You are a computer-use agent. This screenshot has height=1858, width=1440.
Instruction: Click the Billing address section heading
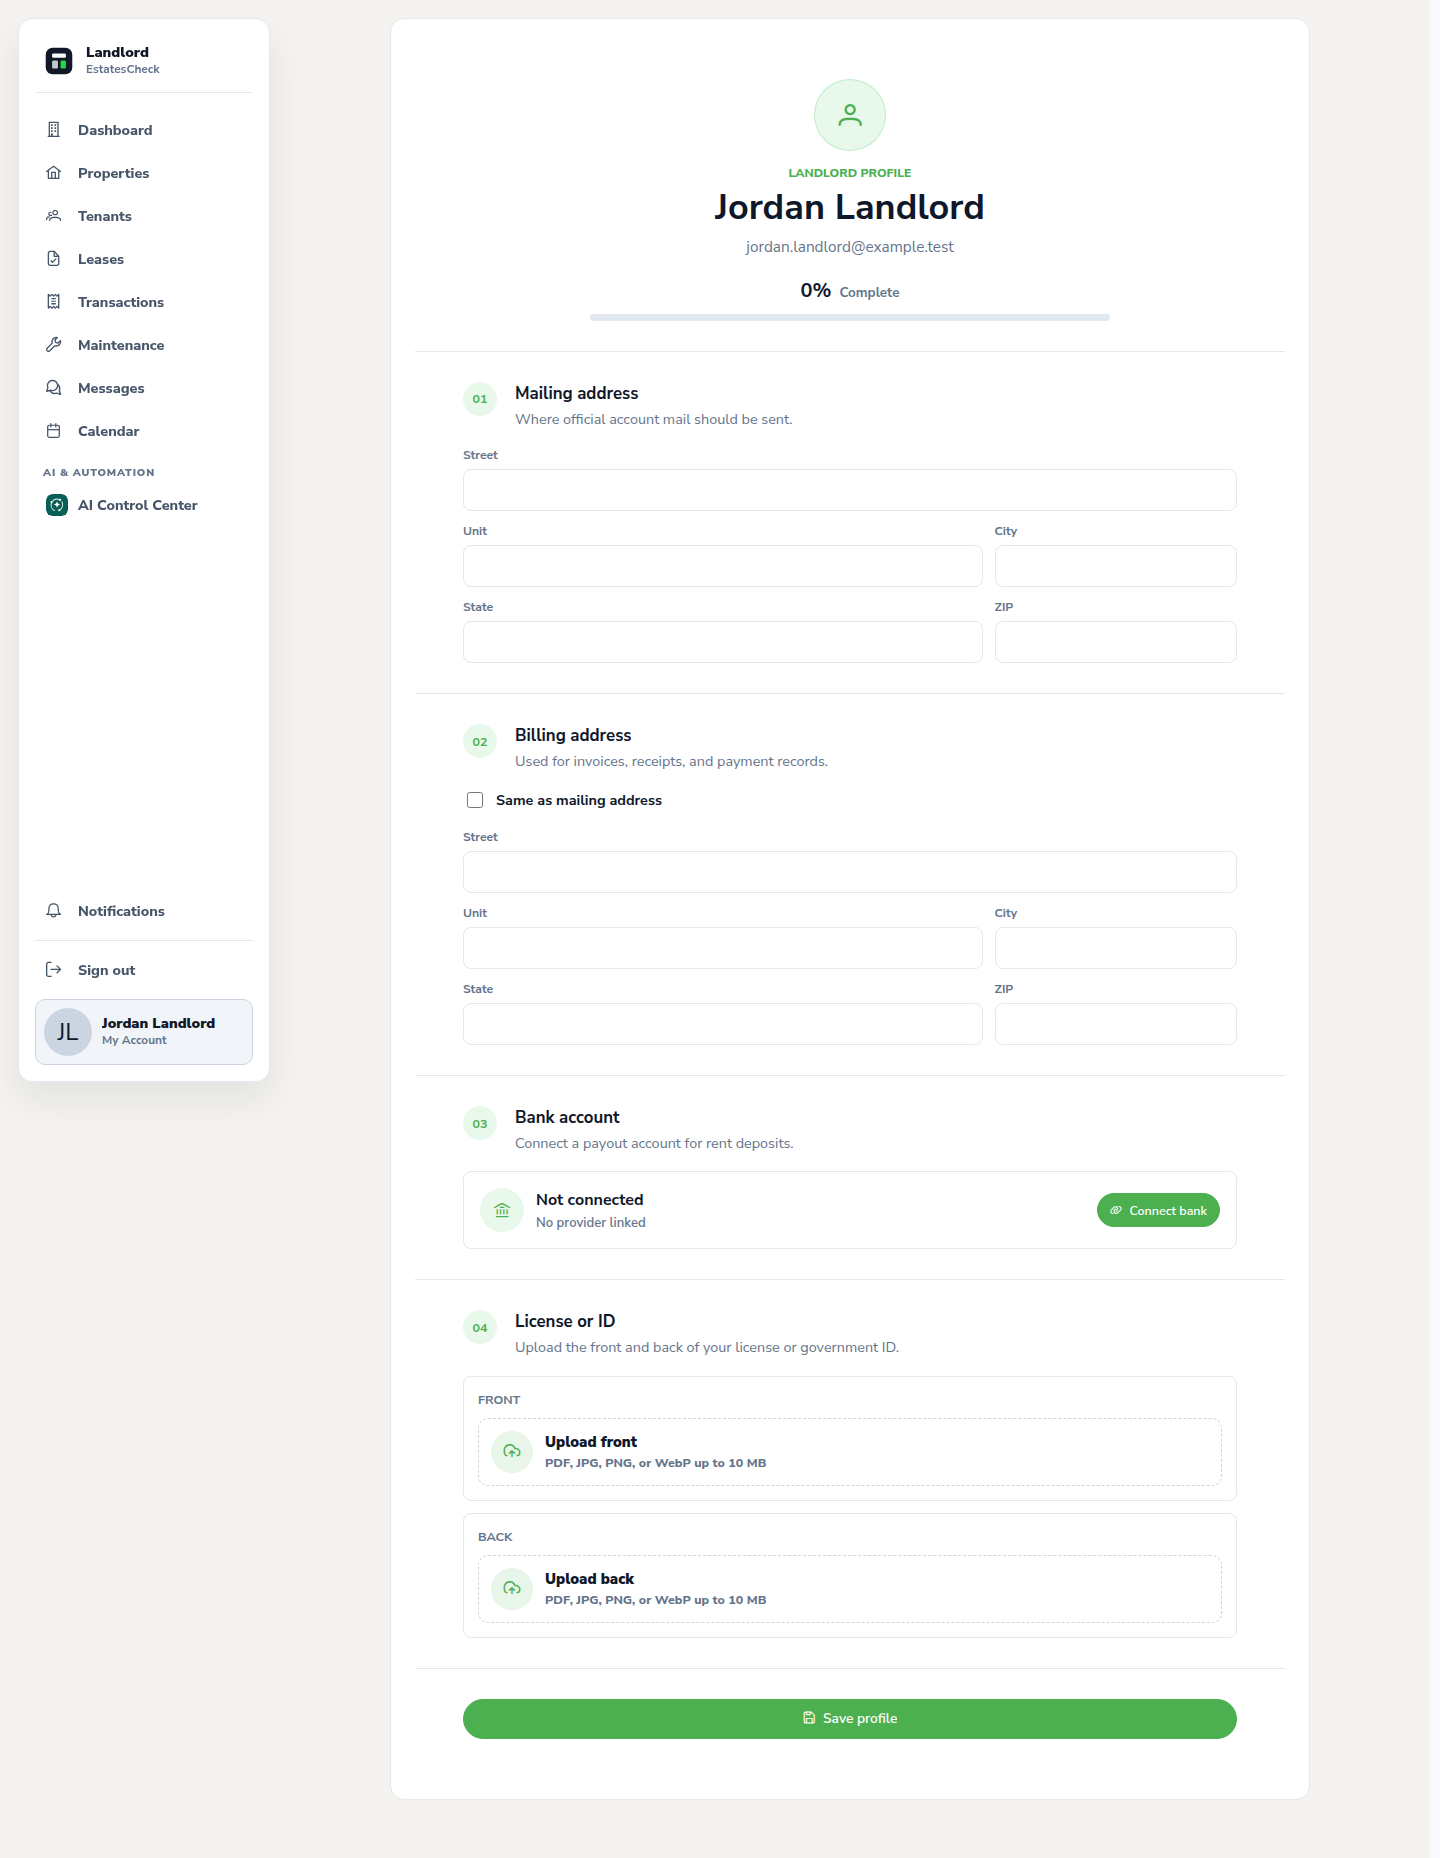pyautogui.click(x=573, y=735)
